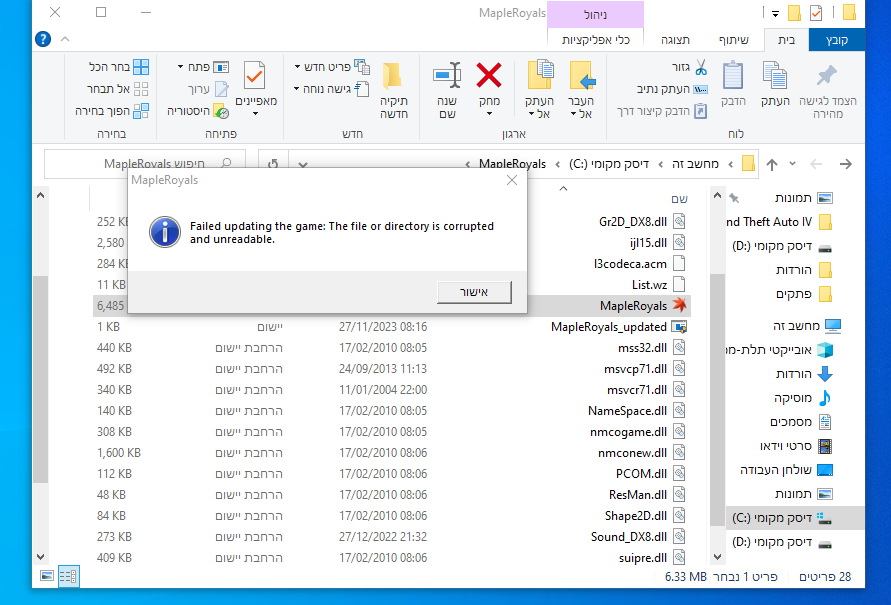Open the Notes (פתקים) folder in sidebar
Viewport: 891px width, 605px height.
pos(804,294)
